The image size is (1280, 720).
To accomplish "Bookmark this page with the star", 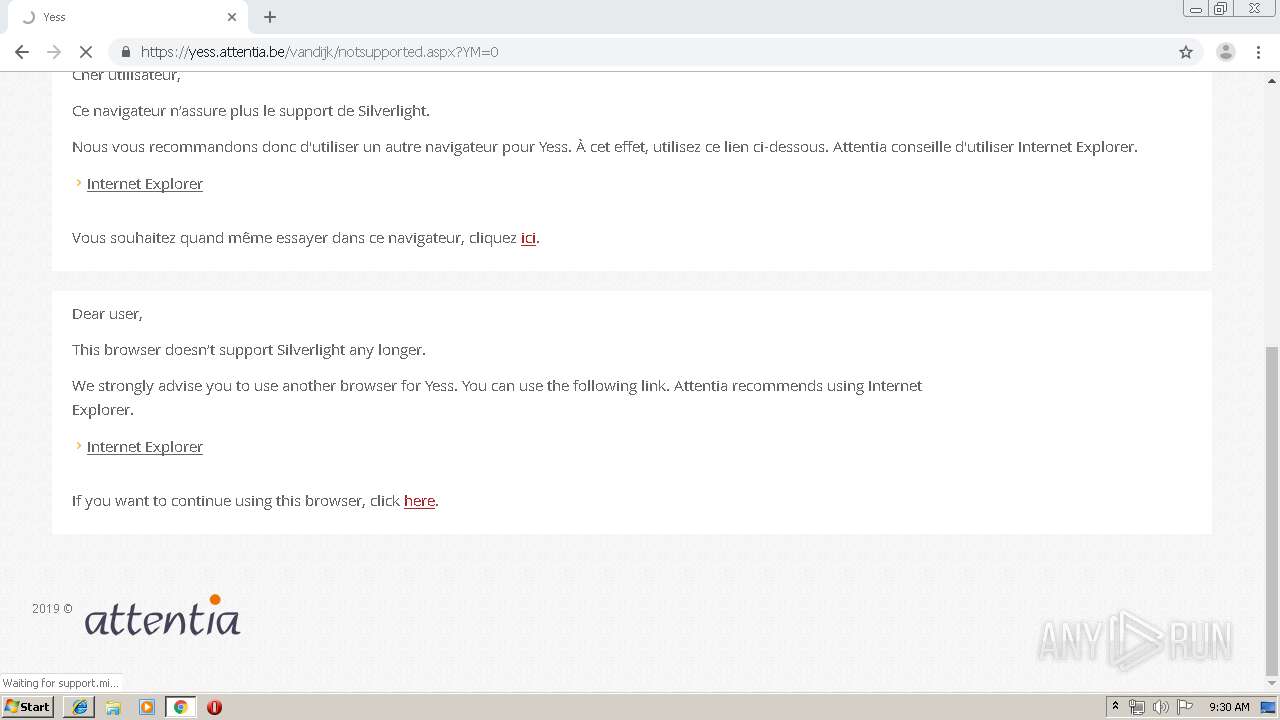I will point(1186,52).
